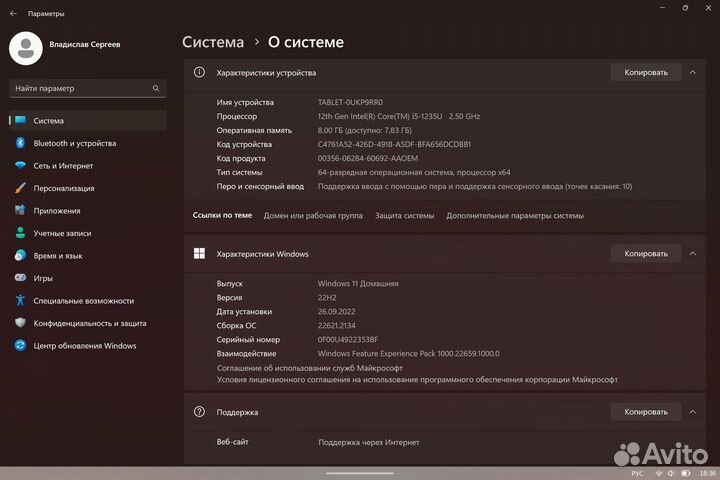The width and height of the screenshot is (720, 480).
Task: Select the processor value i5-1235U text
Action: [399, 116]
